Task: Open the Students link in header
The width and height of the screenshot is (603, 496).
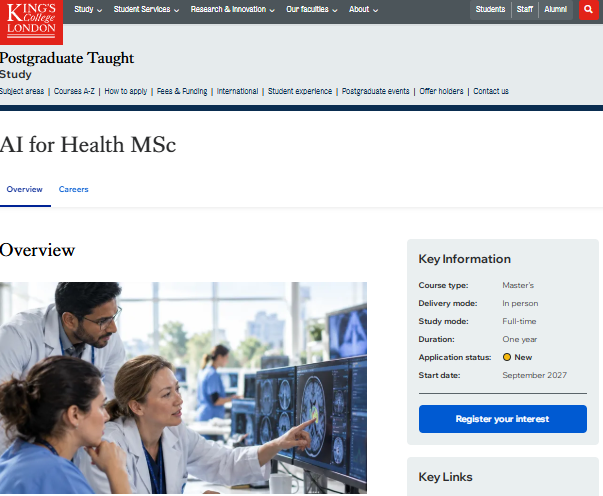Action: pos(490,9)
